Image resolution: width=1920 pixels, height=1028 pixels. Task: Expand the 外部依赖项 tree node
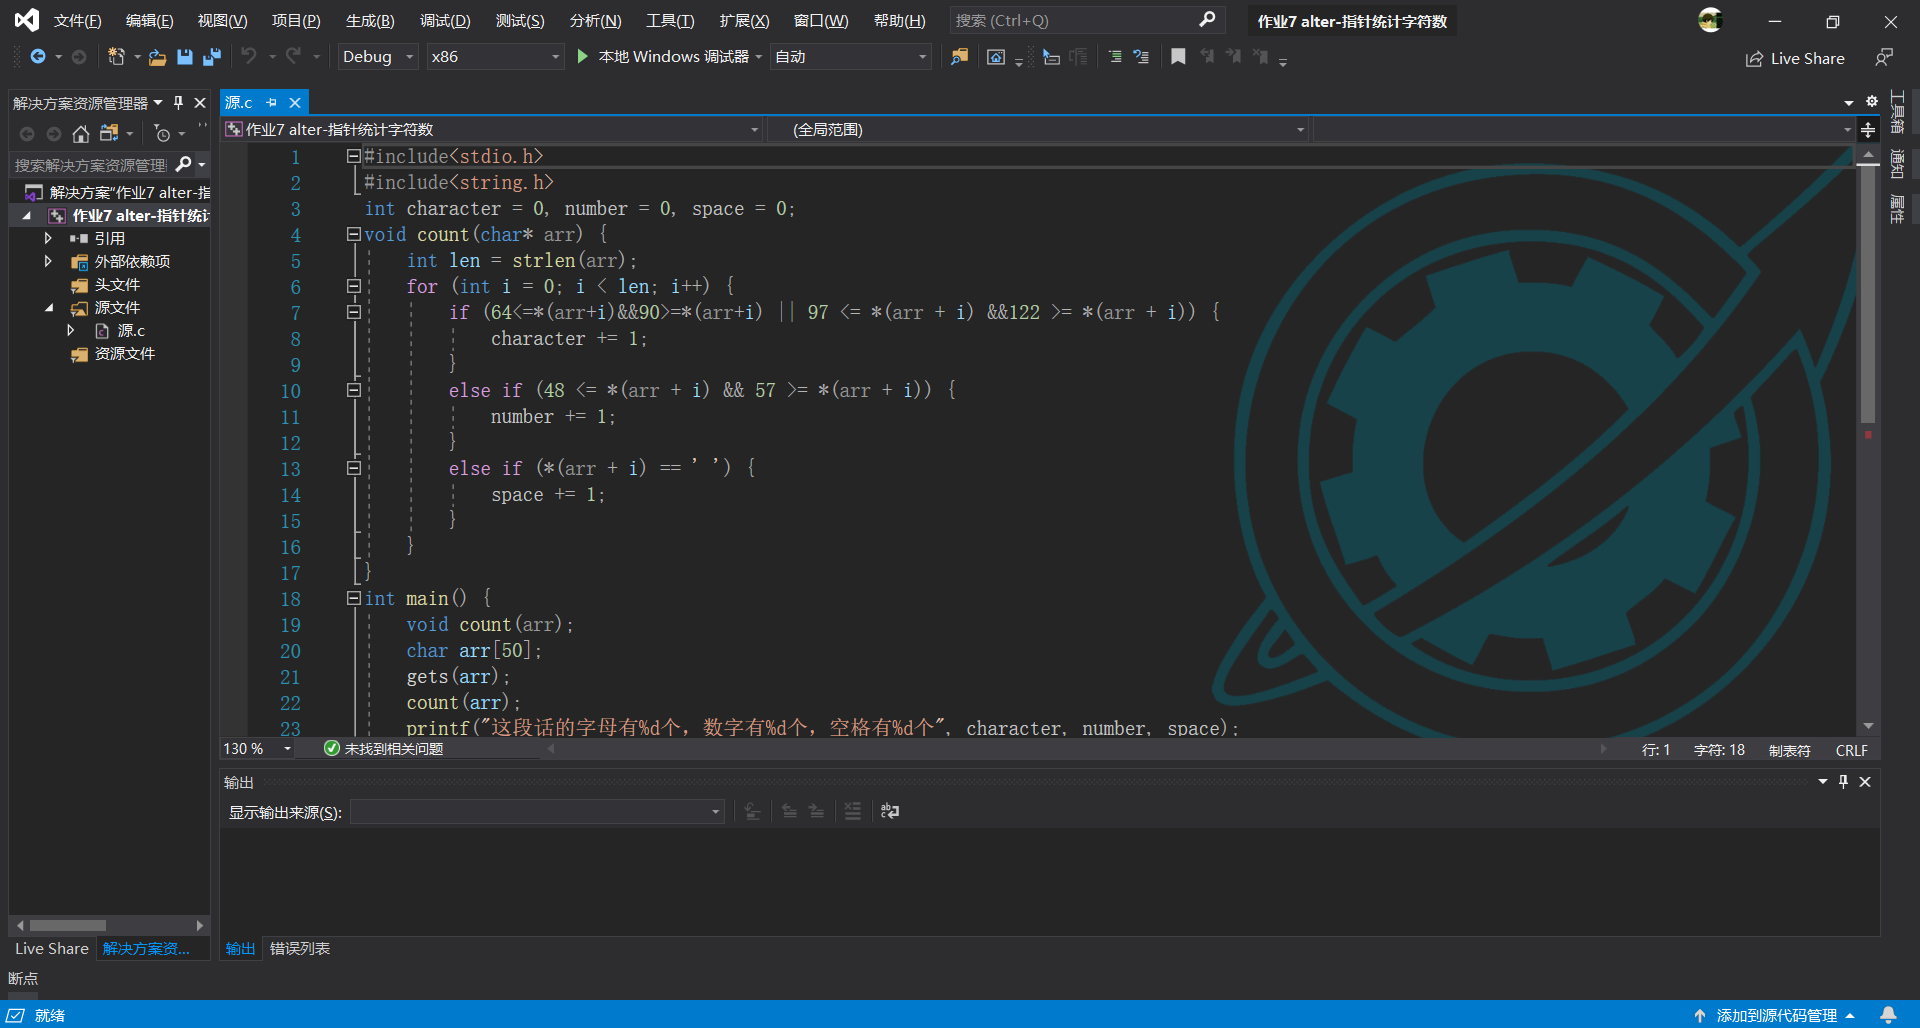click(x=48, y=261)
